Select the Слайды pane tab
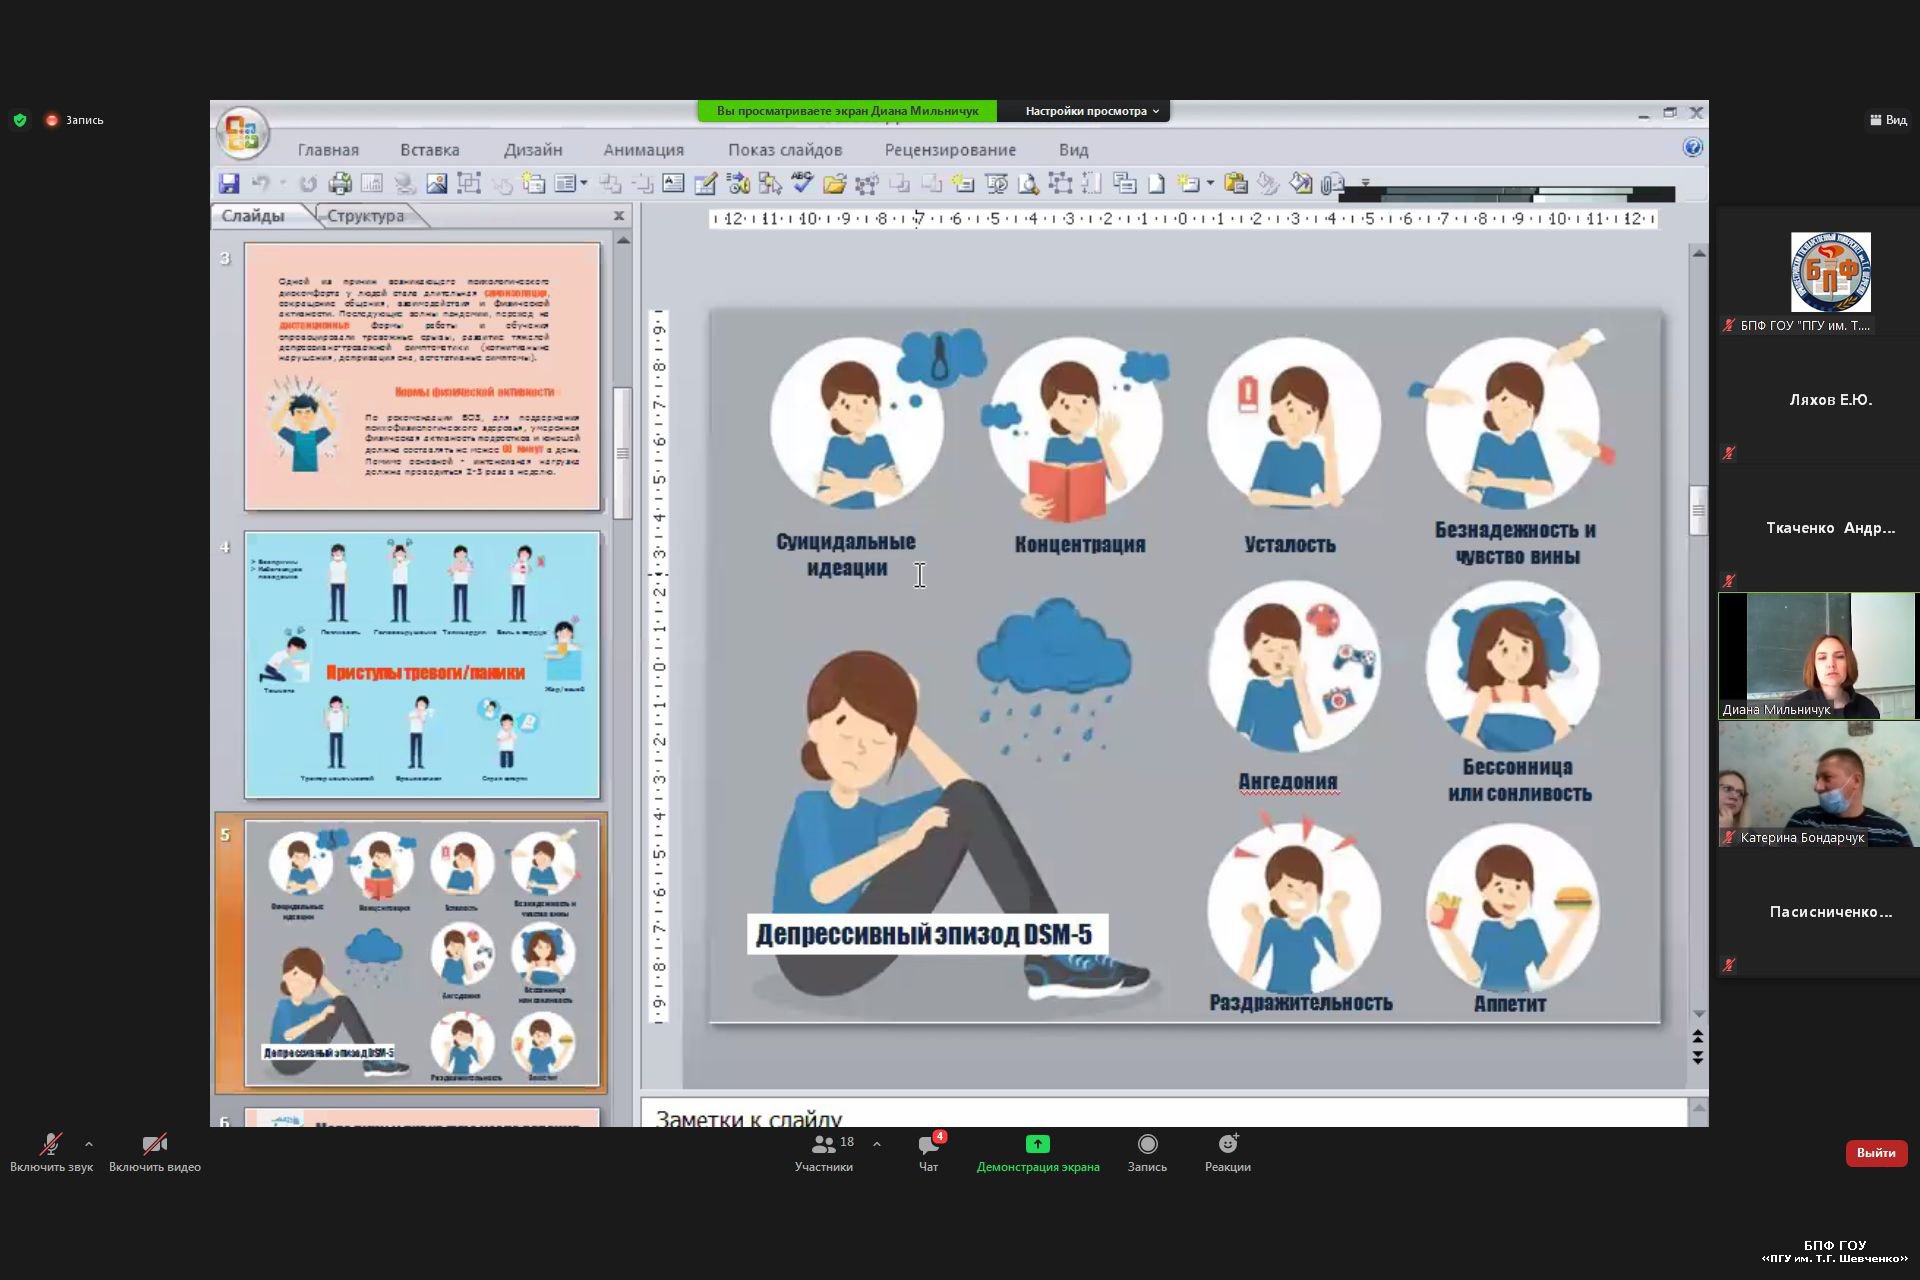 click(253, 216)
